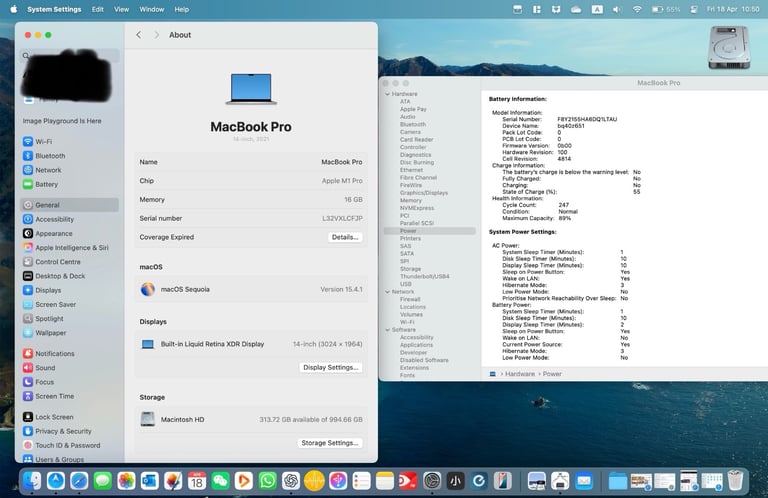Open Calendar icon showing 18 in Dock
Screen dimensions: 768x498
tap(197, 481)
